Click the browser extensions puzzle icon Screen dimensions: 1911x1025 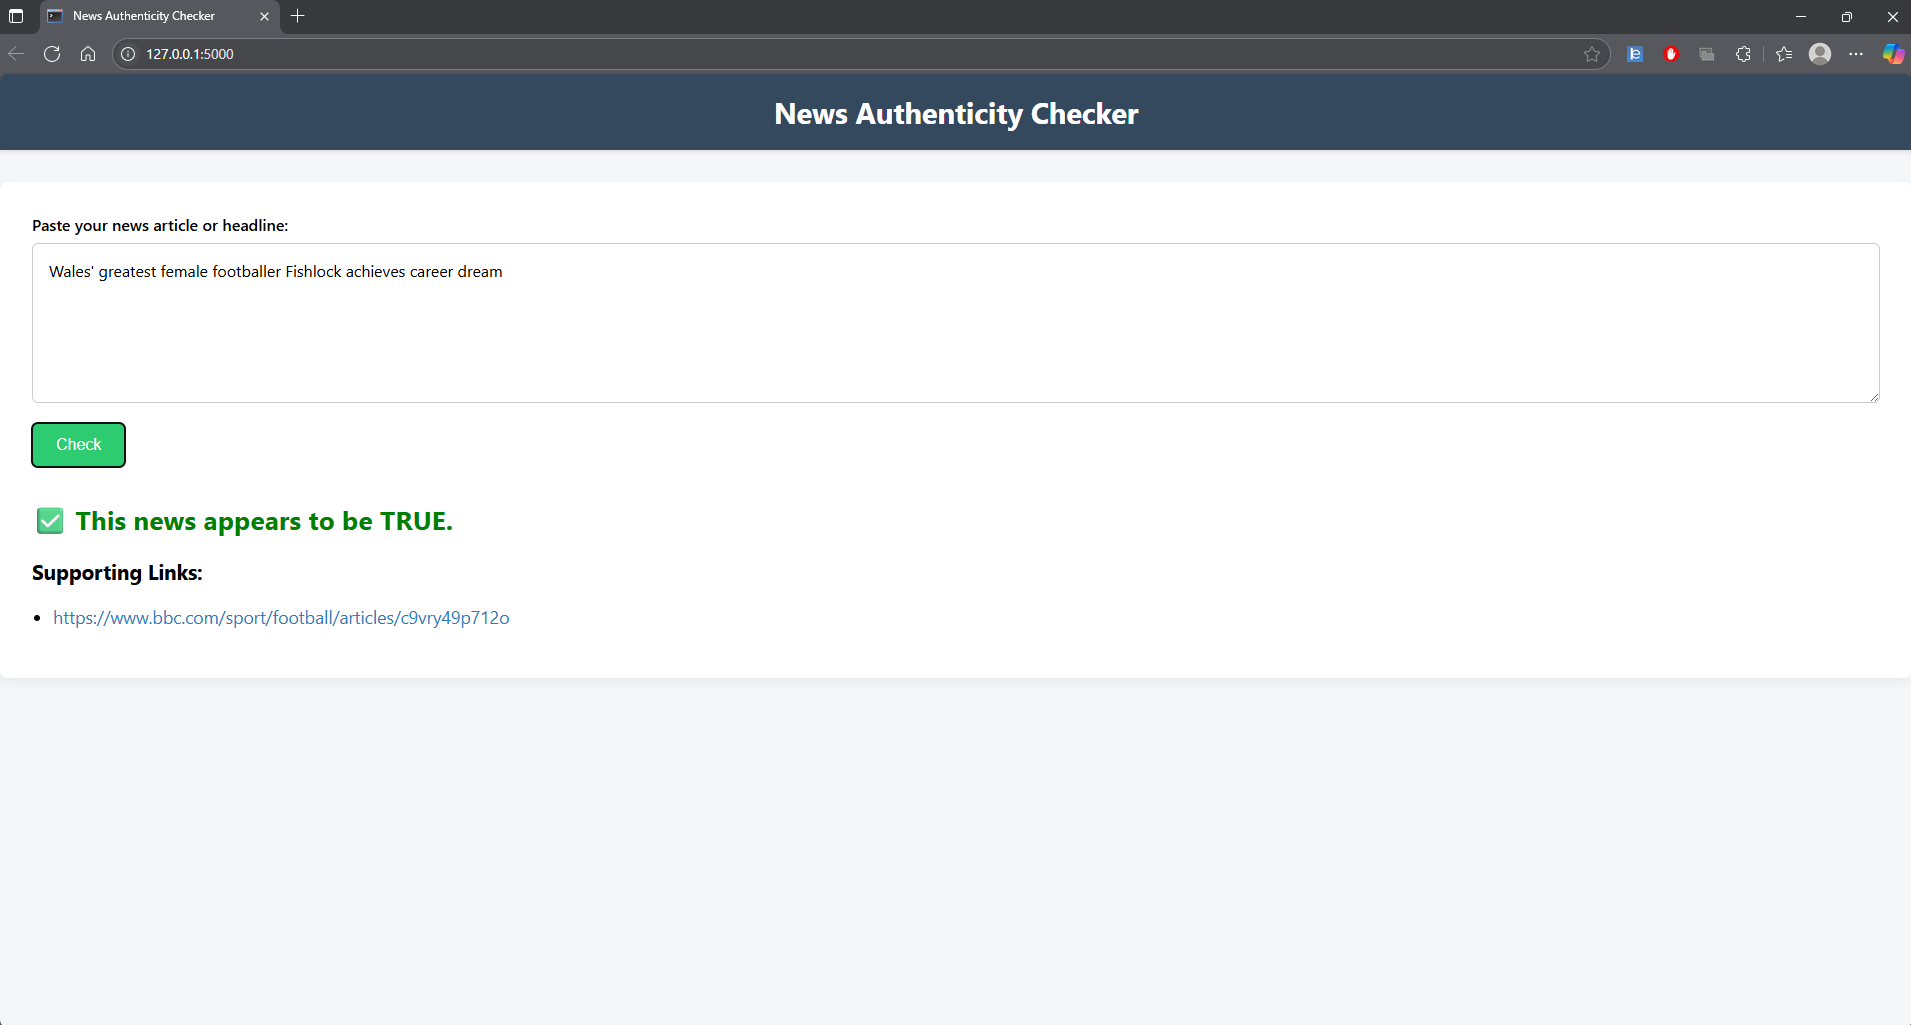[1744, 54]
